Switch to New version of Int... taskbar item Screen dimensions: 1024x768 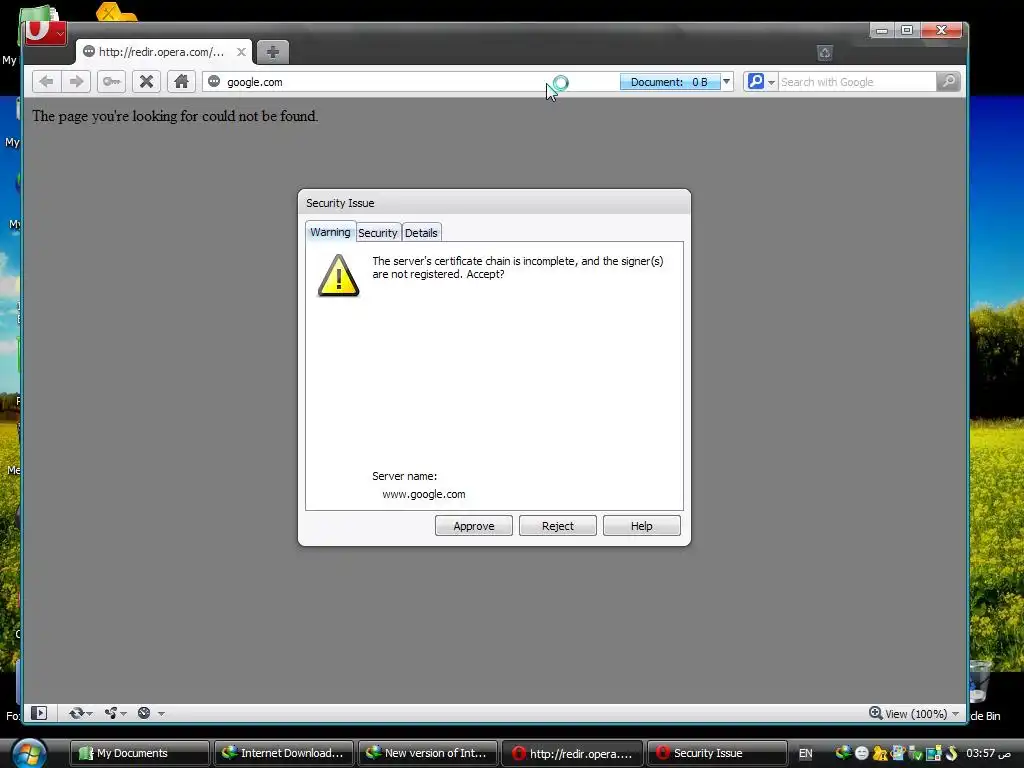428,753
